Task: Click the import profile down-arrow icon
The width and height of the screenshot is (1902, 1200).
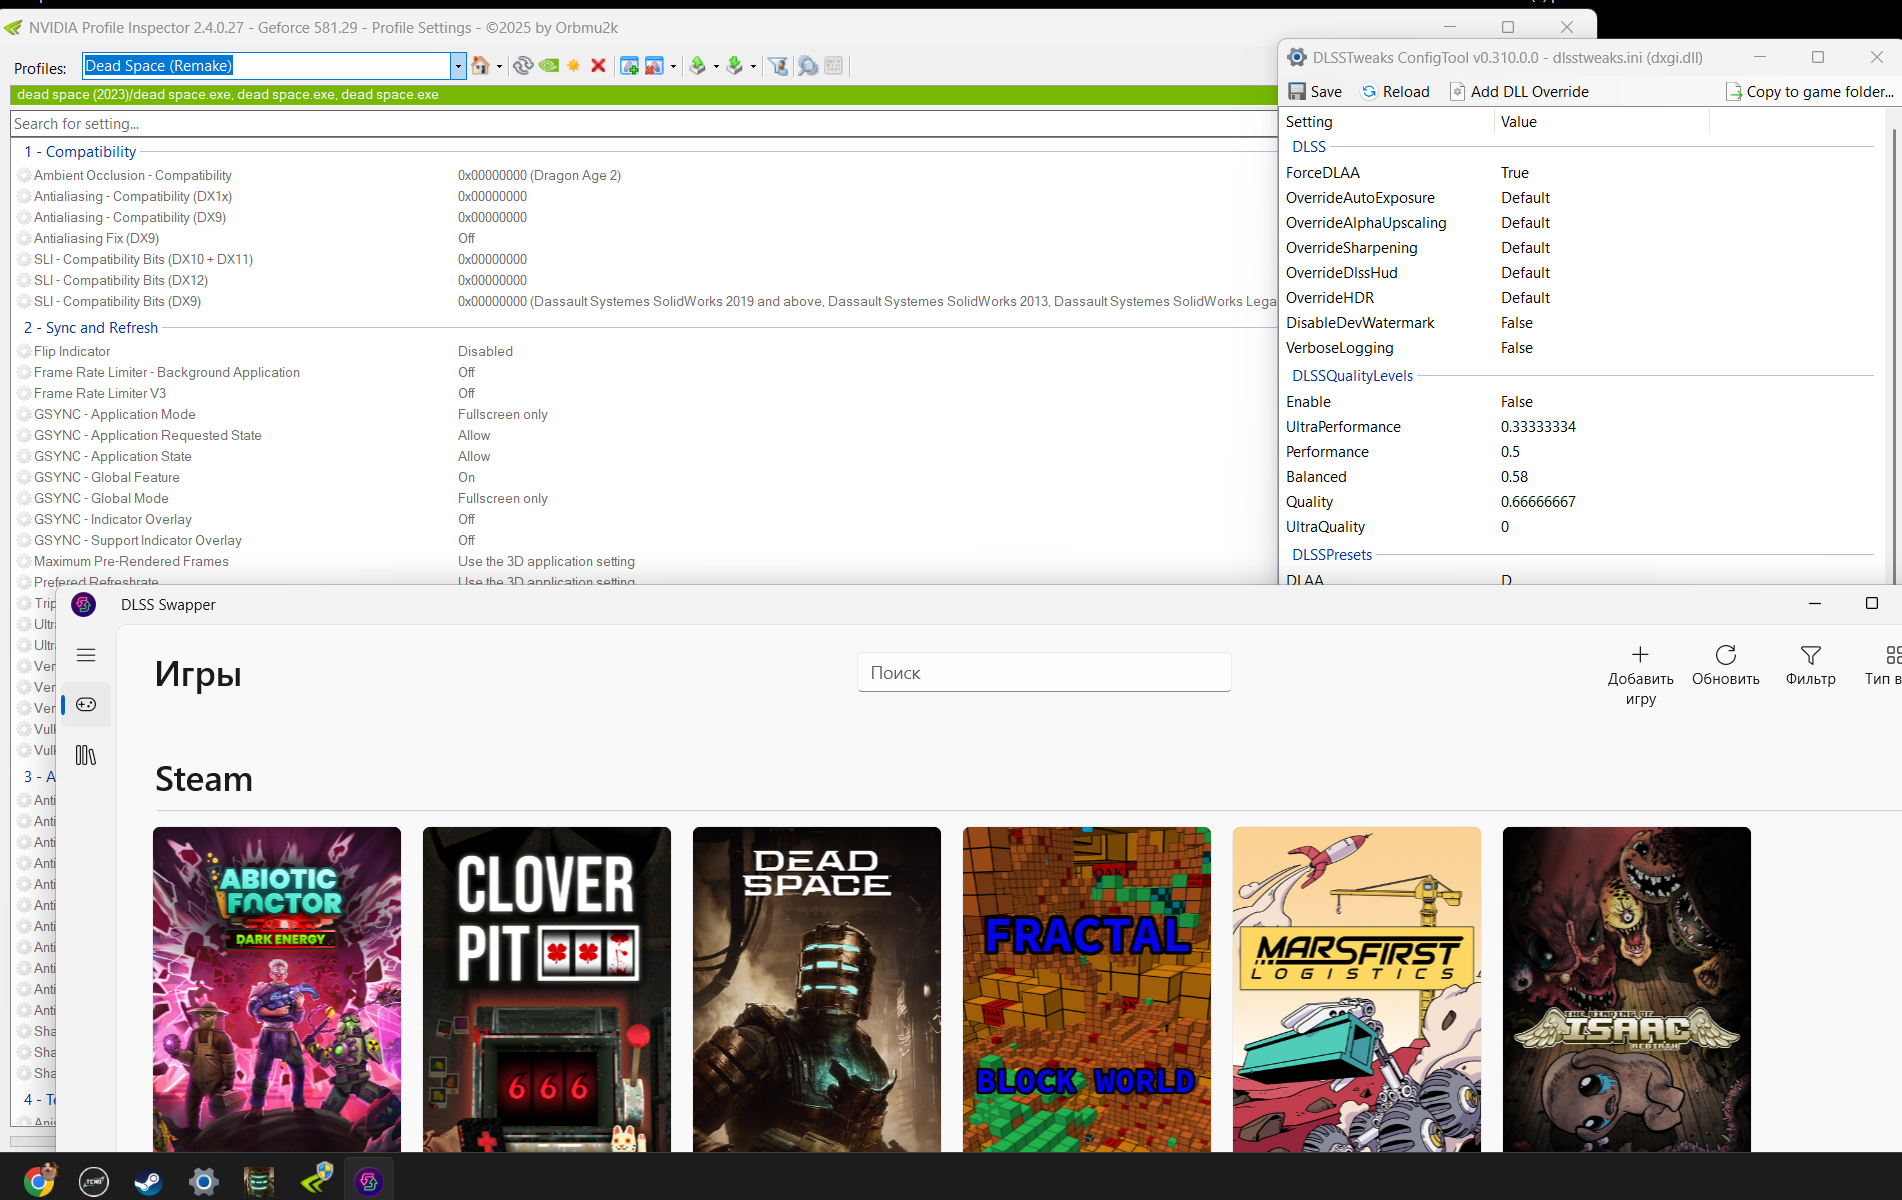Action: coord(735,66)
